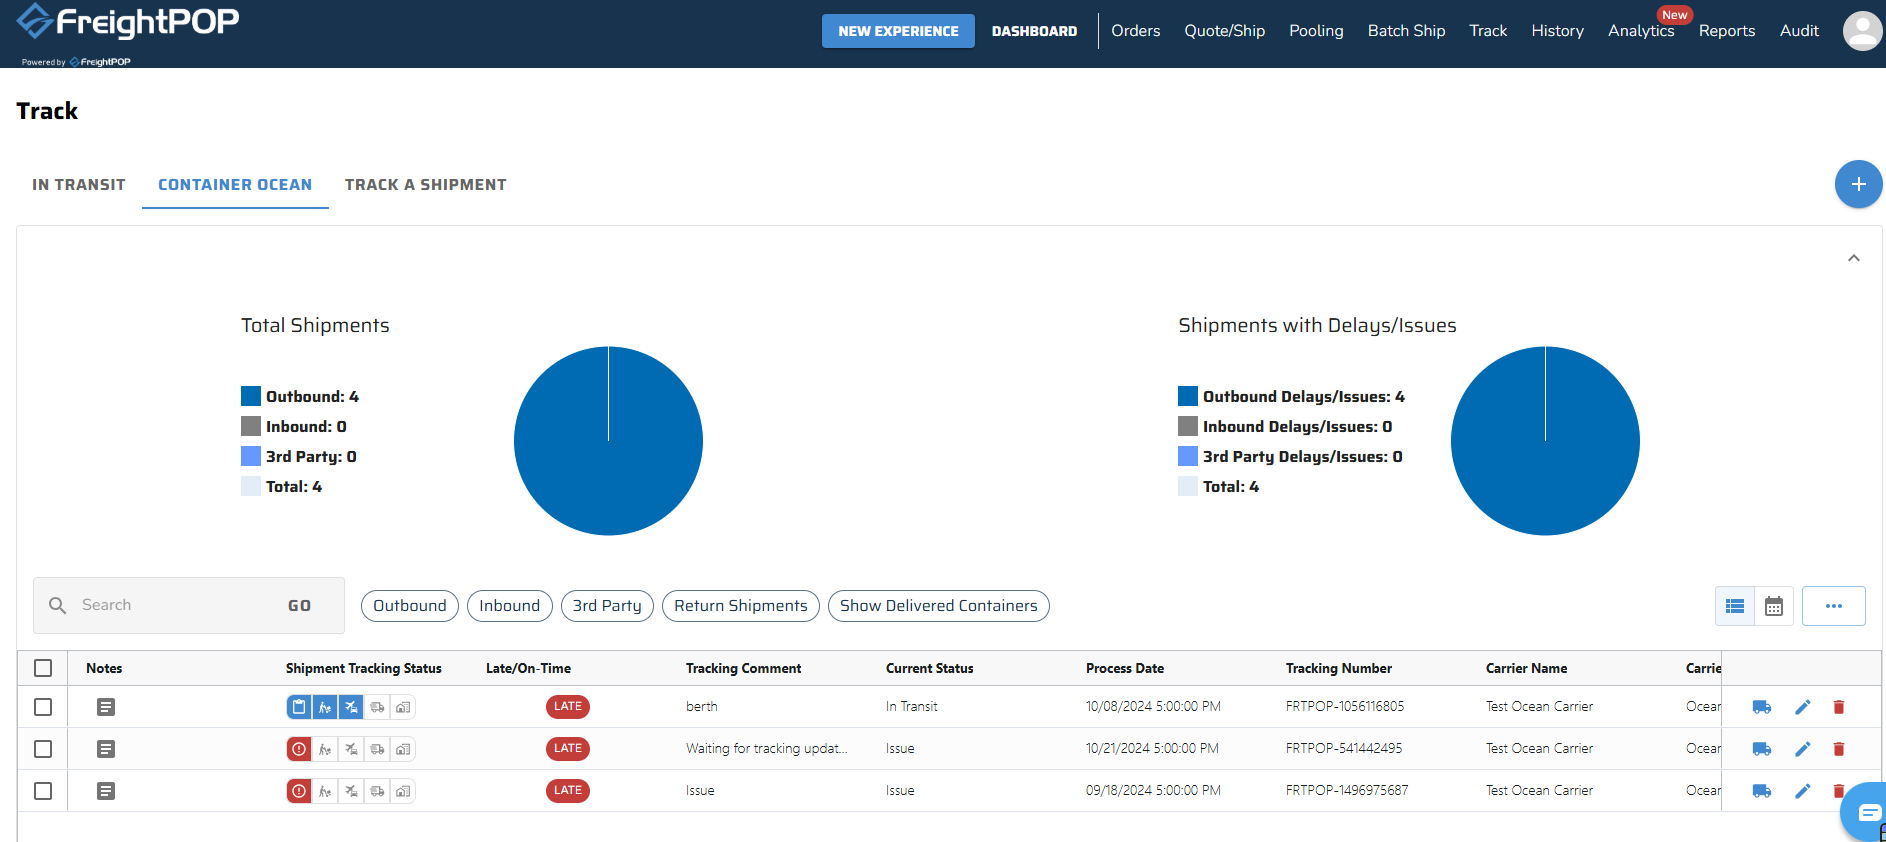Click the blue plus add button
1886x842 pixels.
(x=1858, y=184)
